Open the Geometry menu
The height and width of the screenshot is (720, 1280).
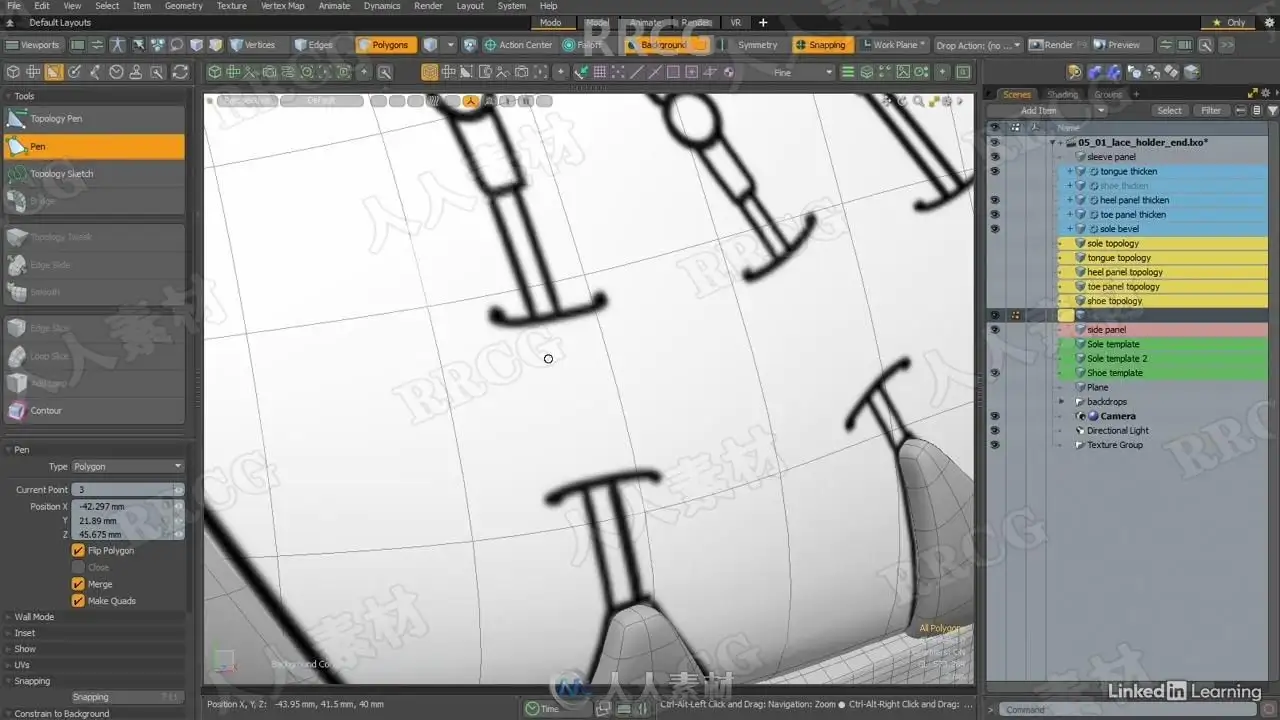click(x=183, y=6)
